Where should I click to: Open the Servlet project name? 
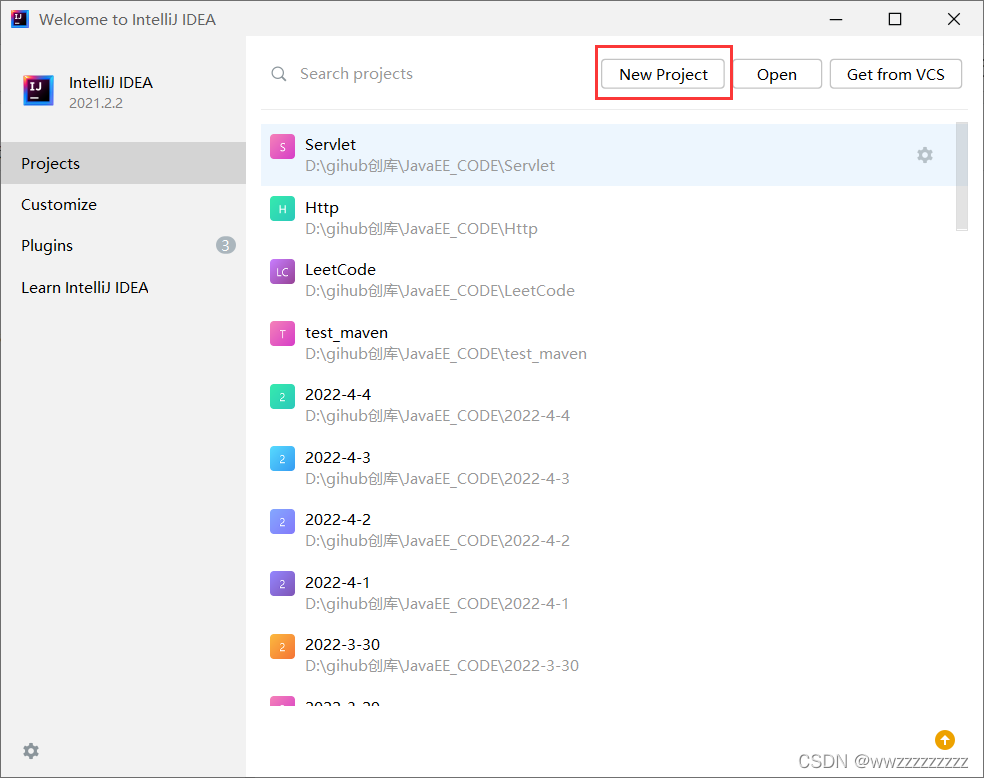pyautogui.click(x=330, y=144)
